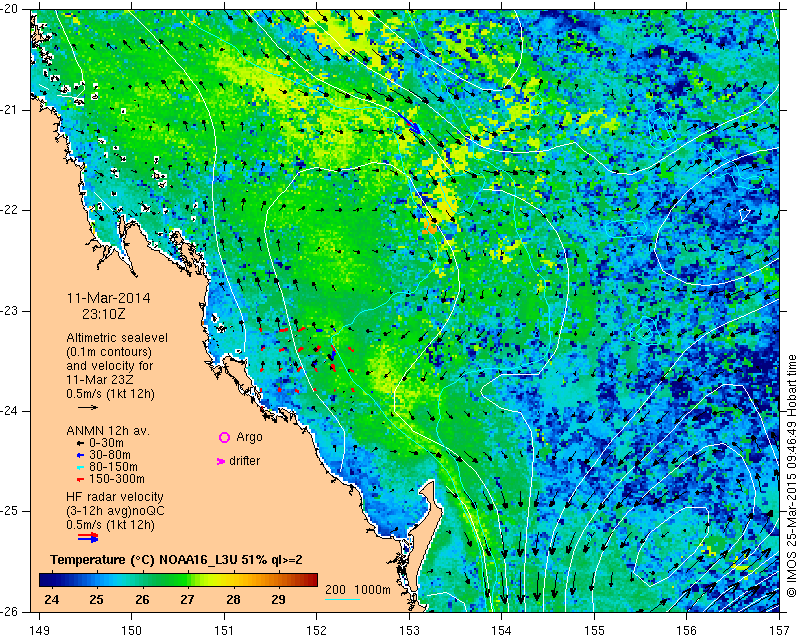The height and width of the screenshot is (640, 800).
Task: Click the longitude axis label 153
Action: (409, 631)
